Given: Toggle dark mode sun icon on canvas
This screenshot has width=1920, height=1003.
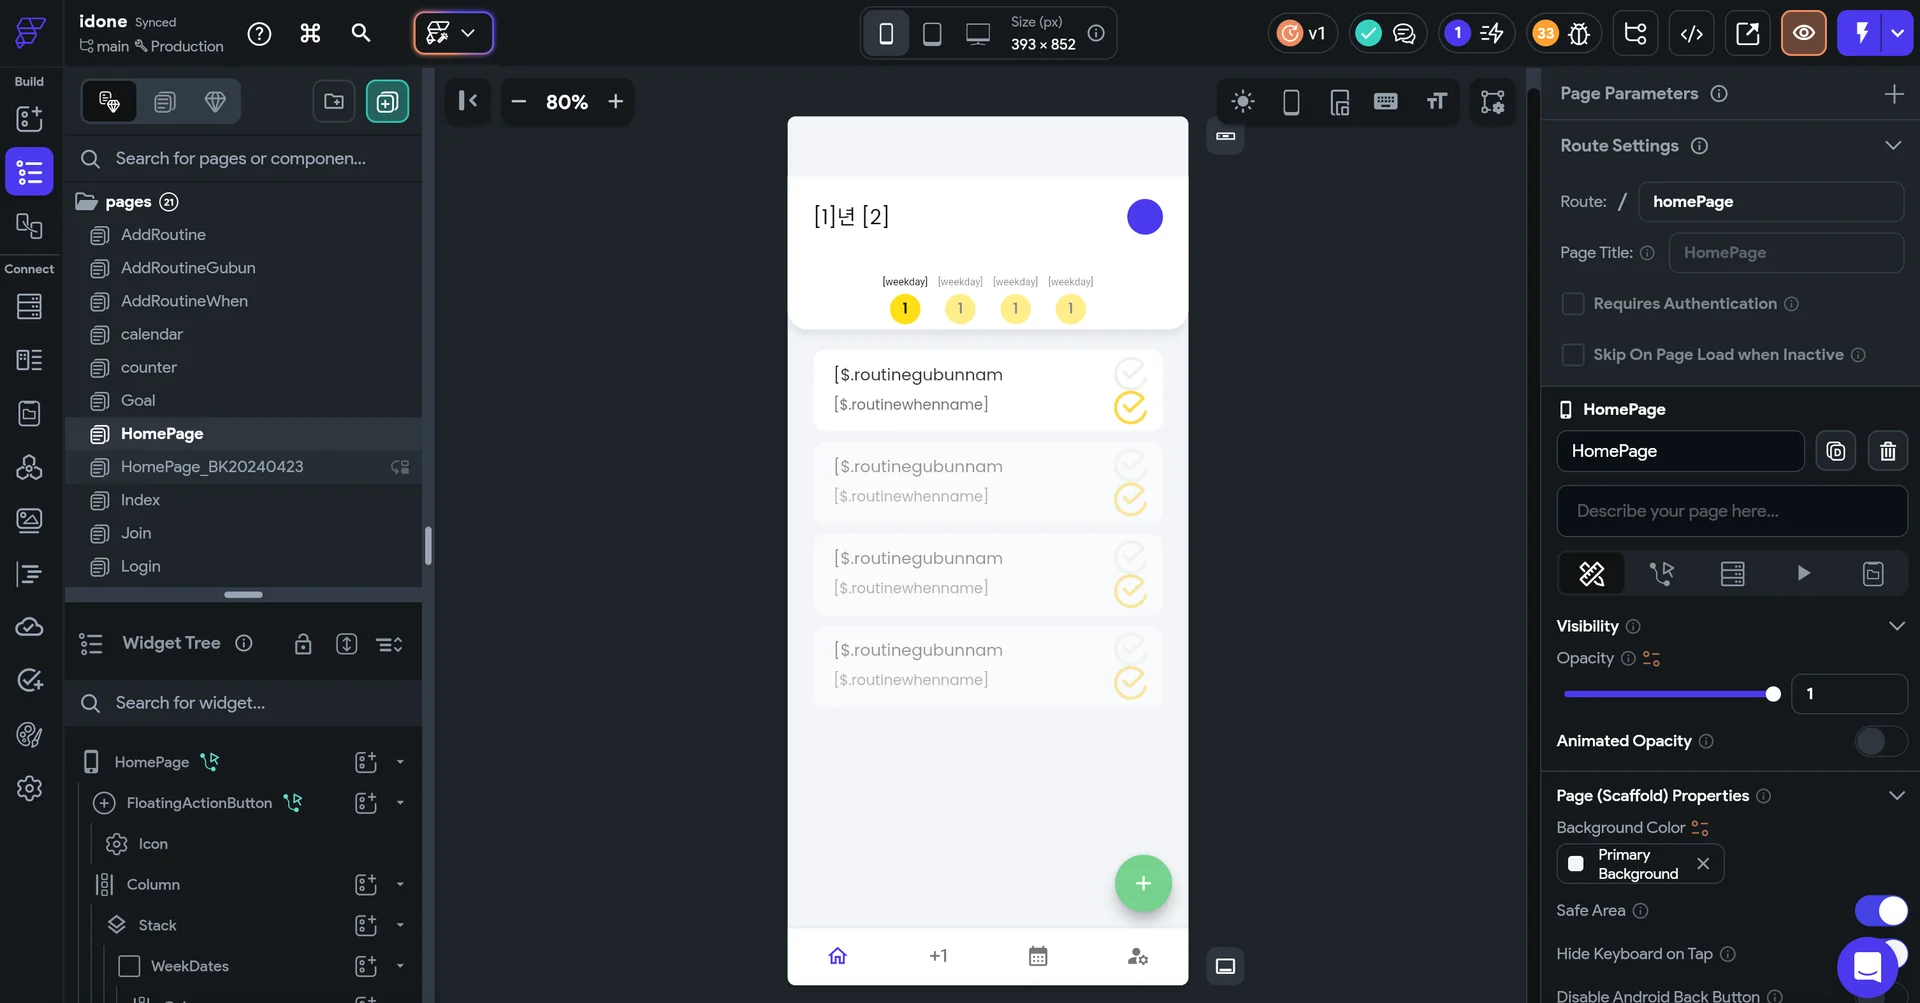Looking at the screenshot, I should click(x=1242, y=101).
